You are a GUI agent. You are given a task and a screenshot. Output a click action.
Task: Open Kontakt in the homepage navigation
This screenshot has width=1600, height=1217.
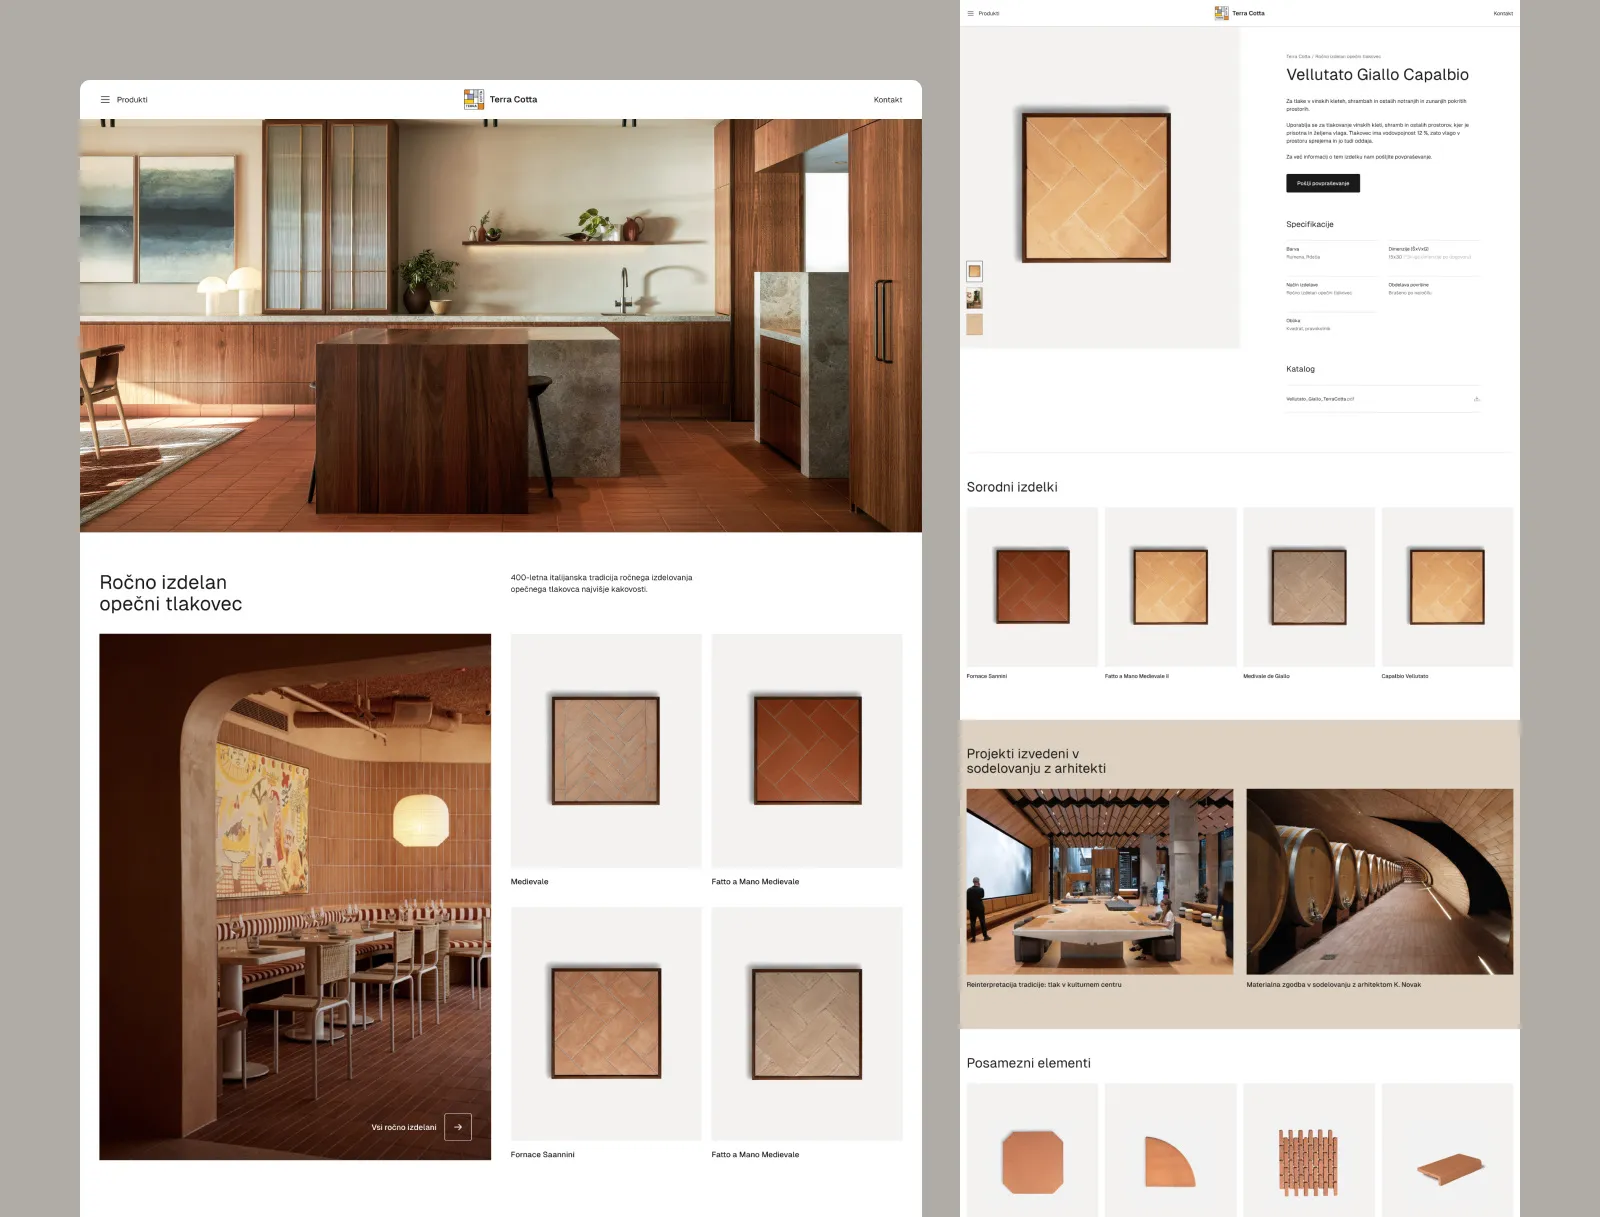pos(887,100)
